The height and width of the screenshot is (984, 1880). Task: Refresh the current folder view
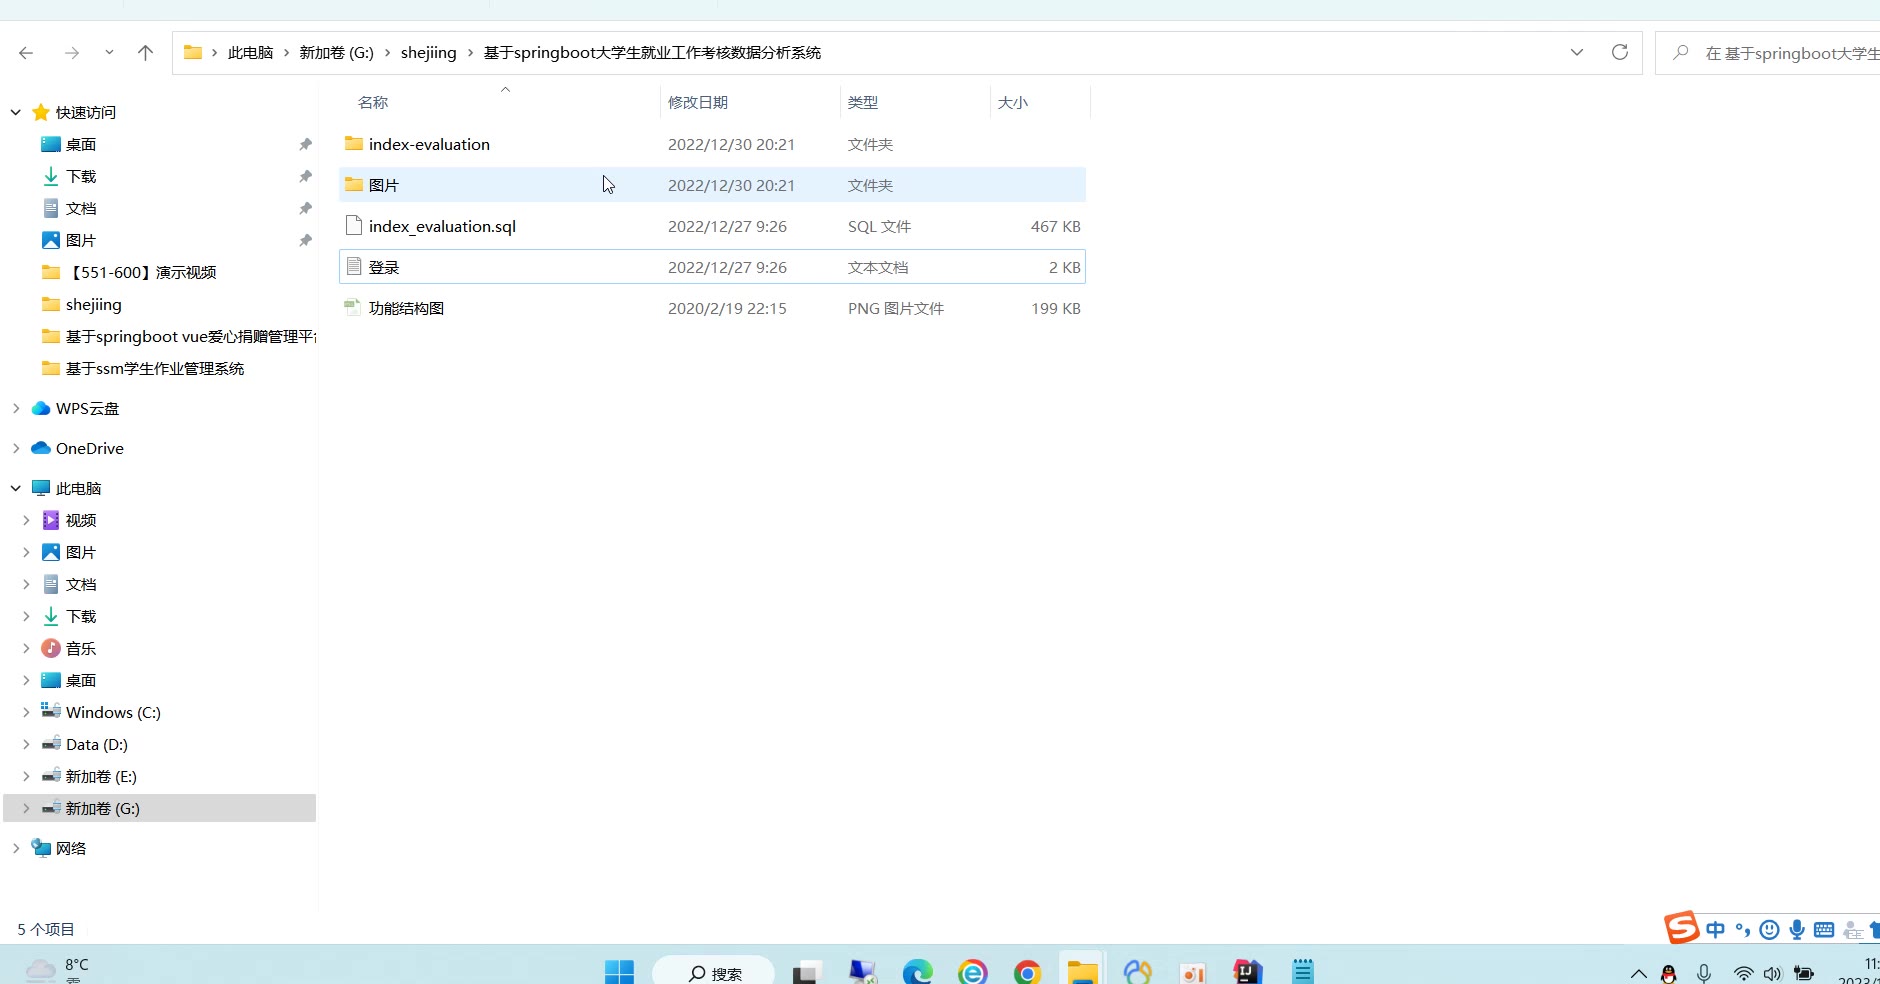click(x=1619, y=52)
